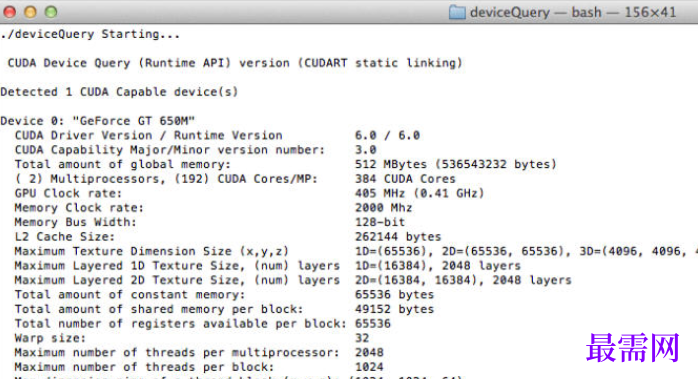Click the 2000 Mhz memory clock value
Image resolution: width=698 pixels, height=379 pixels.
click(383, 208)
